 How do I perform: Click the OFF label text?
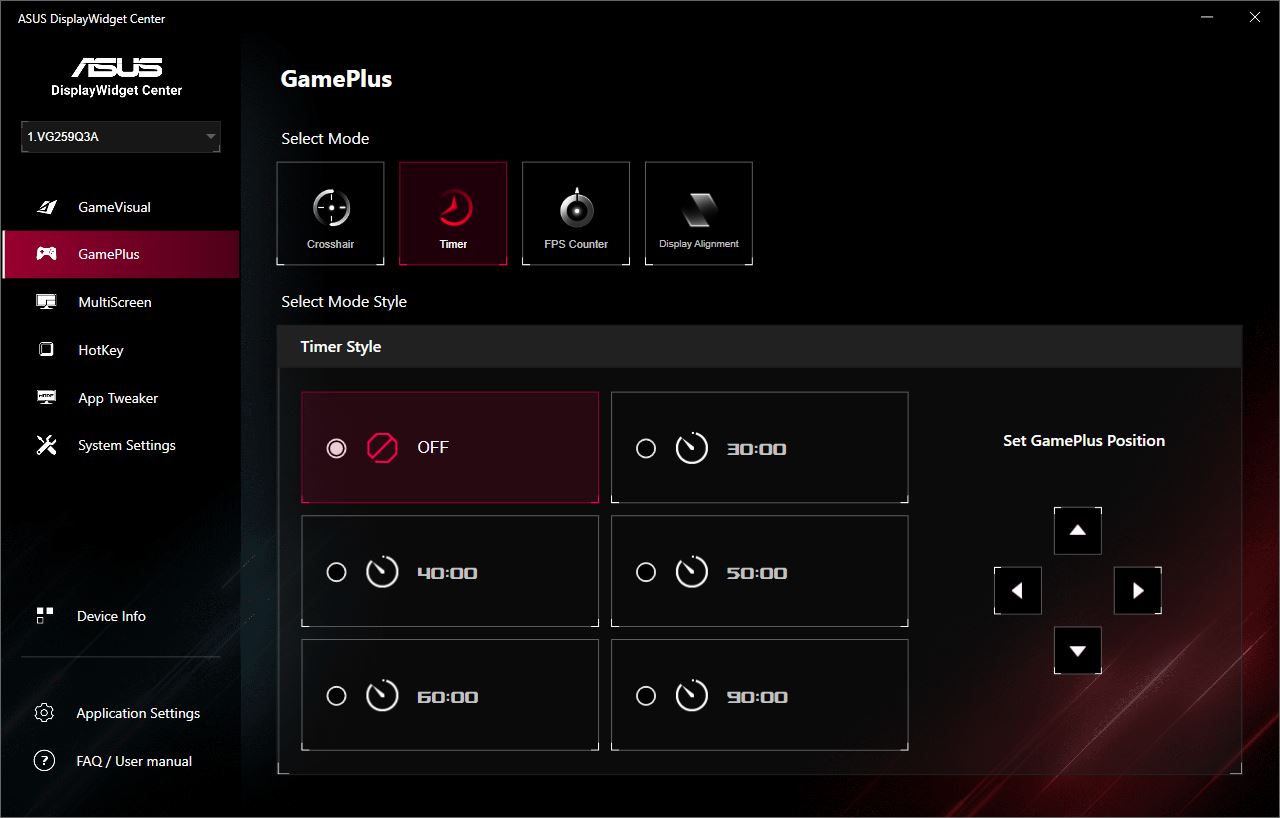pos(433,447)
